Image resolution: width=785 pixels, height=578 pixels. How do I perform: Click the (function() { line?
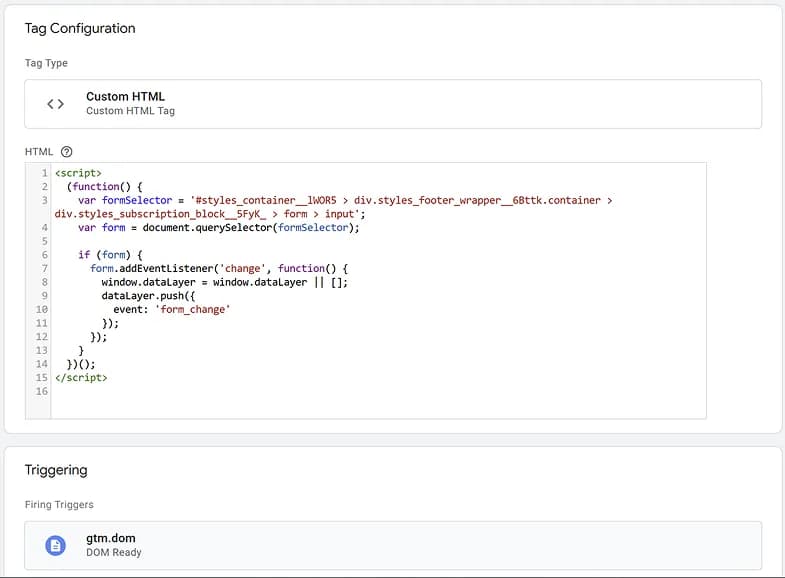pyautogui.click(x=105, y=187)
